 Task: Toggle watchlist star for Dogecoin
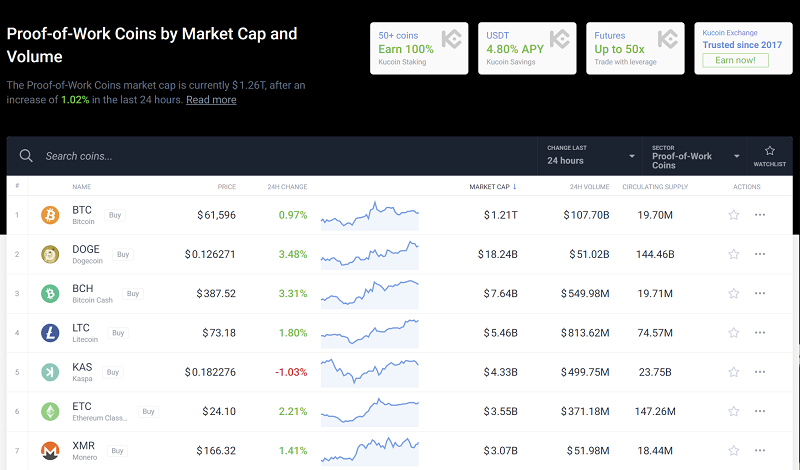(x=733, y=254)
